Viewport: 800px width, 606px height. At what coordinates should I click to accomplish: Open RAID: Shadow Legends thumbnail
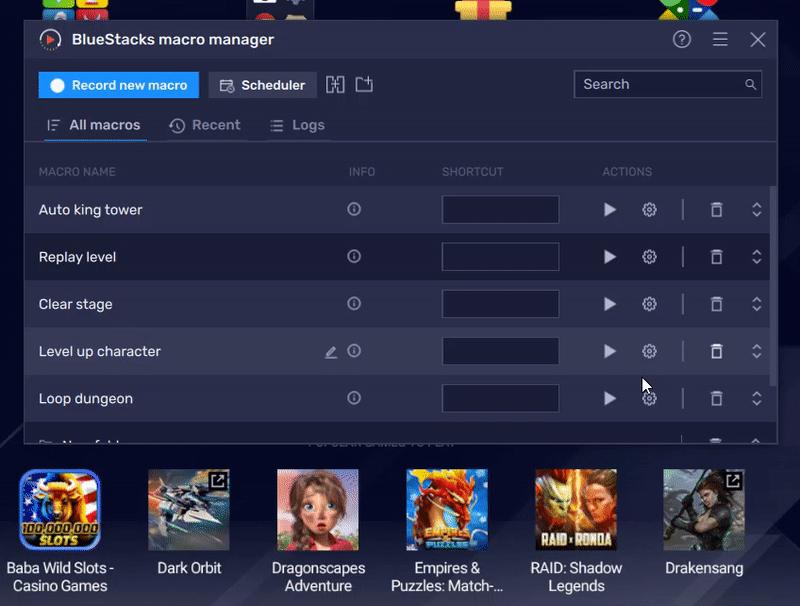(576, 510)
